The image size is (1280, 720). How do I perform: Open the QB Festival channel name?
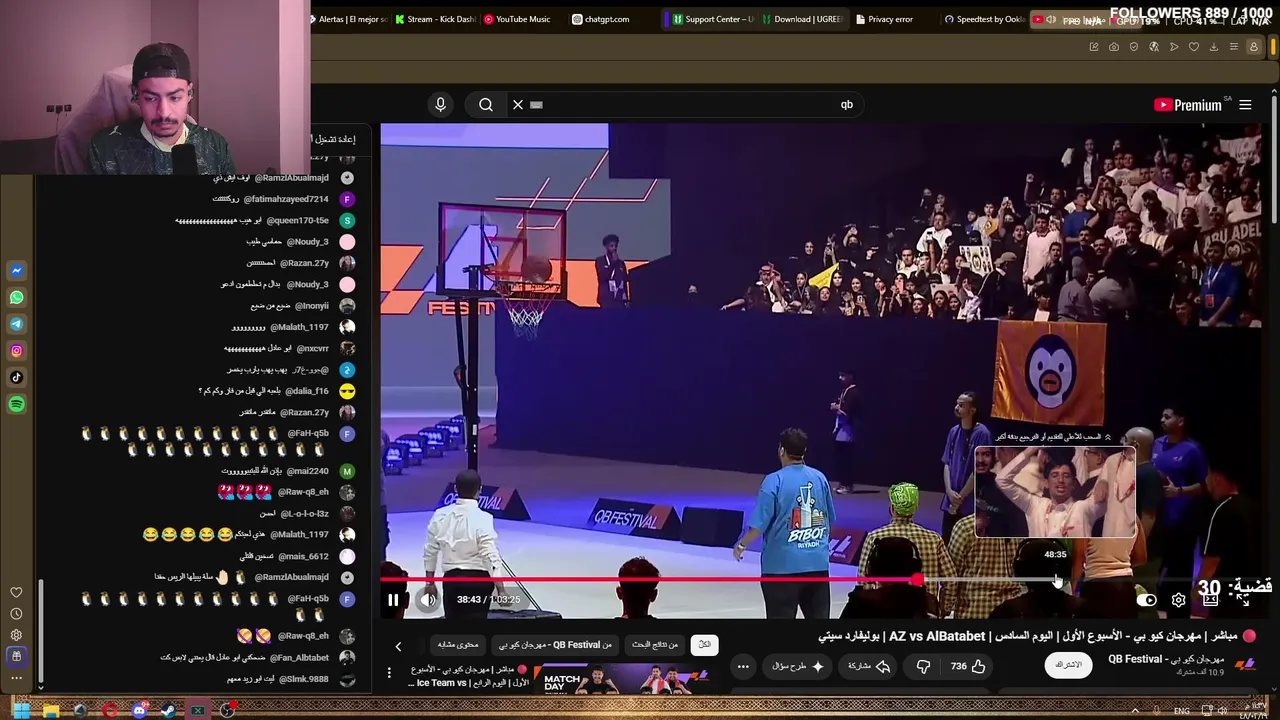pyautogui.click(x=1165, y=659)
